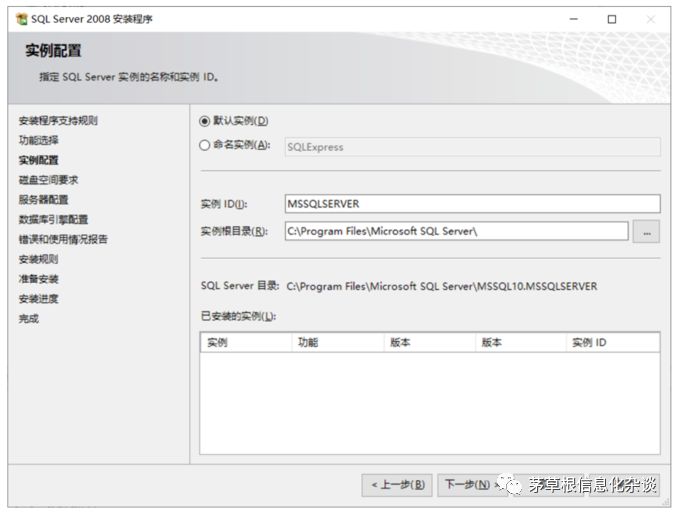Click the 已安装的实例(L) label
678x514 pixels.
[238, 316]
